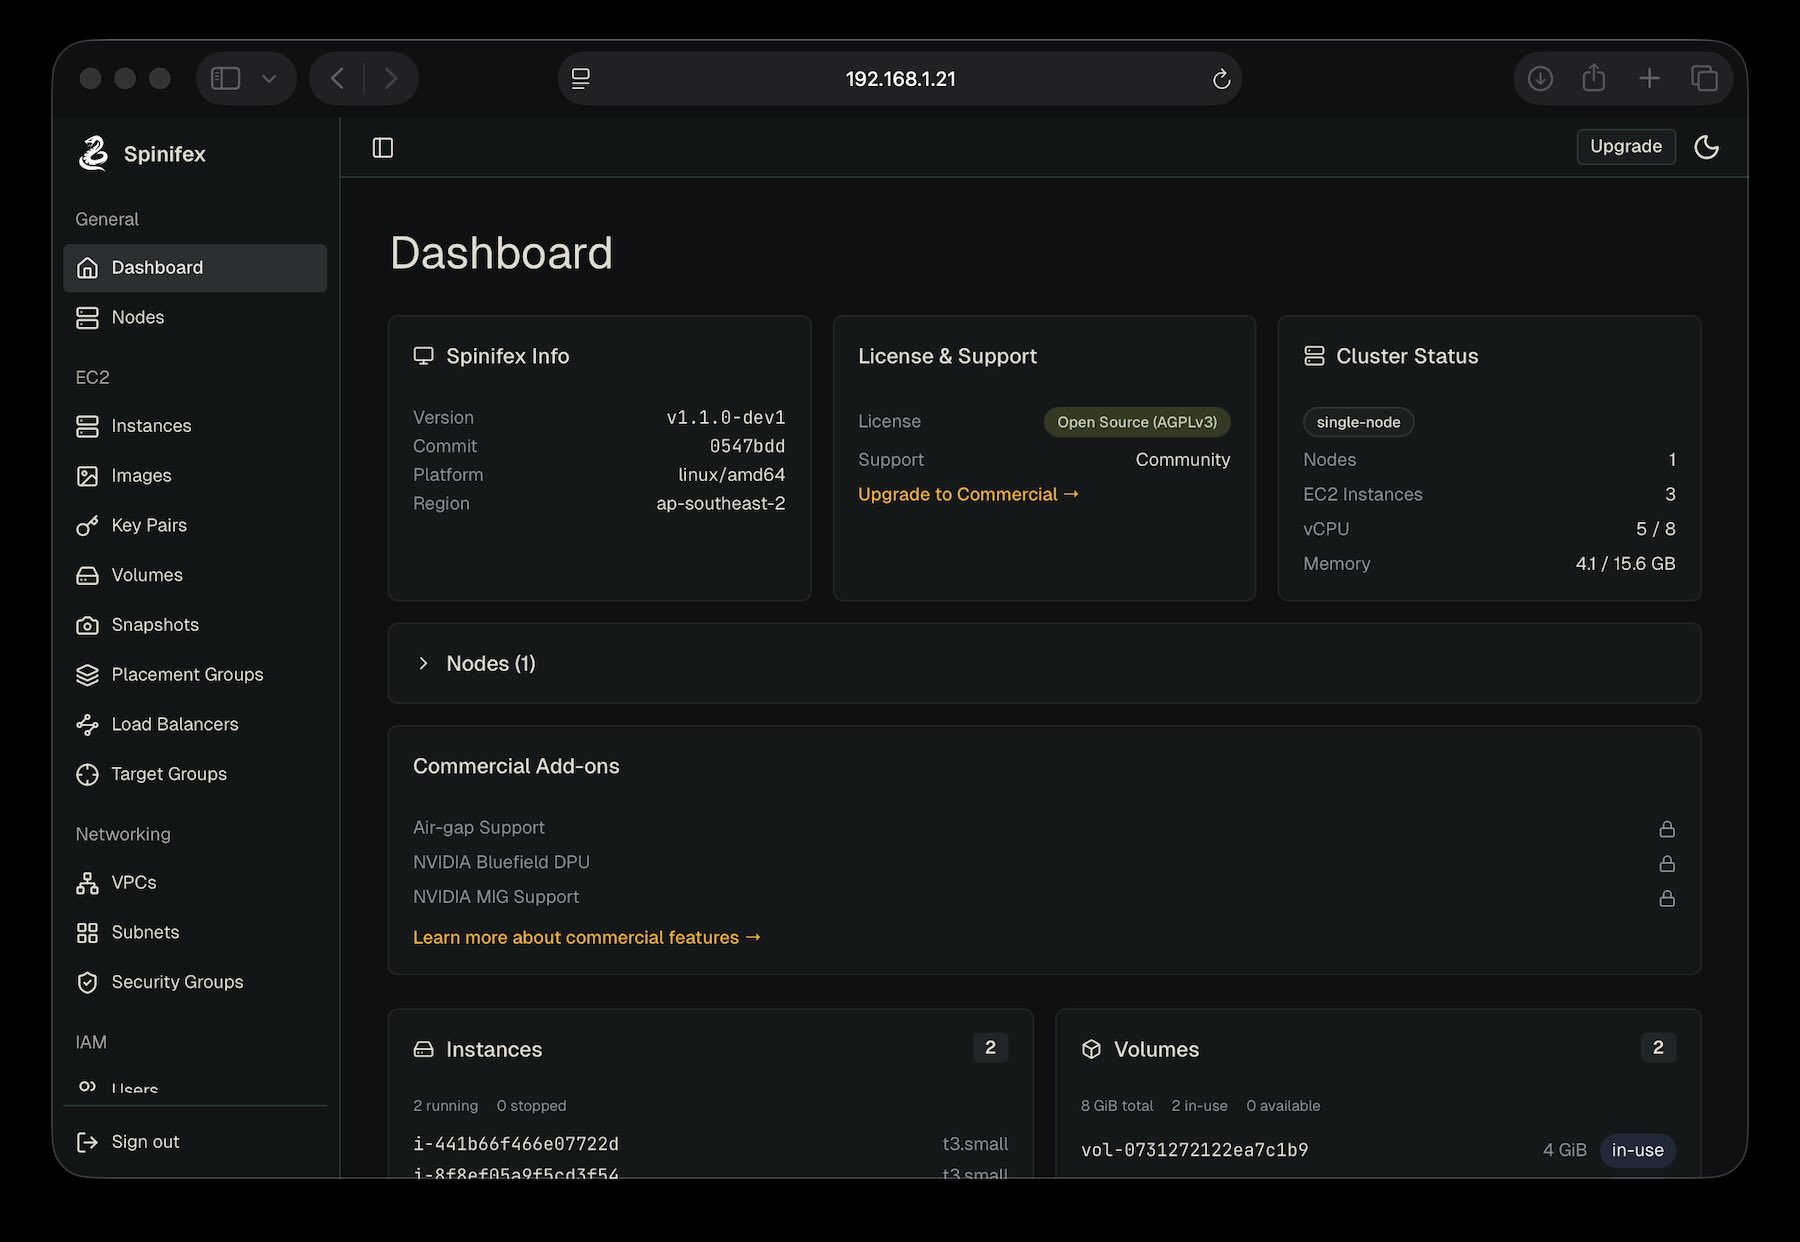Select the Security Groups icon

coord(88,982)
